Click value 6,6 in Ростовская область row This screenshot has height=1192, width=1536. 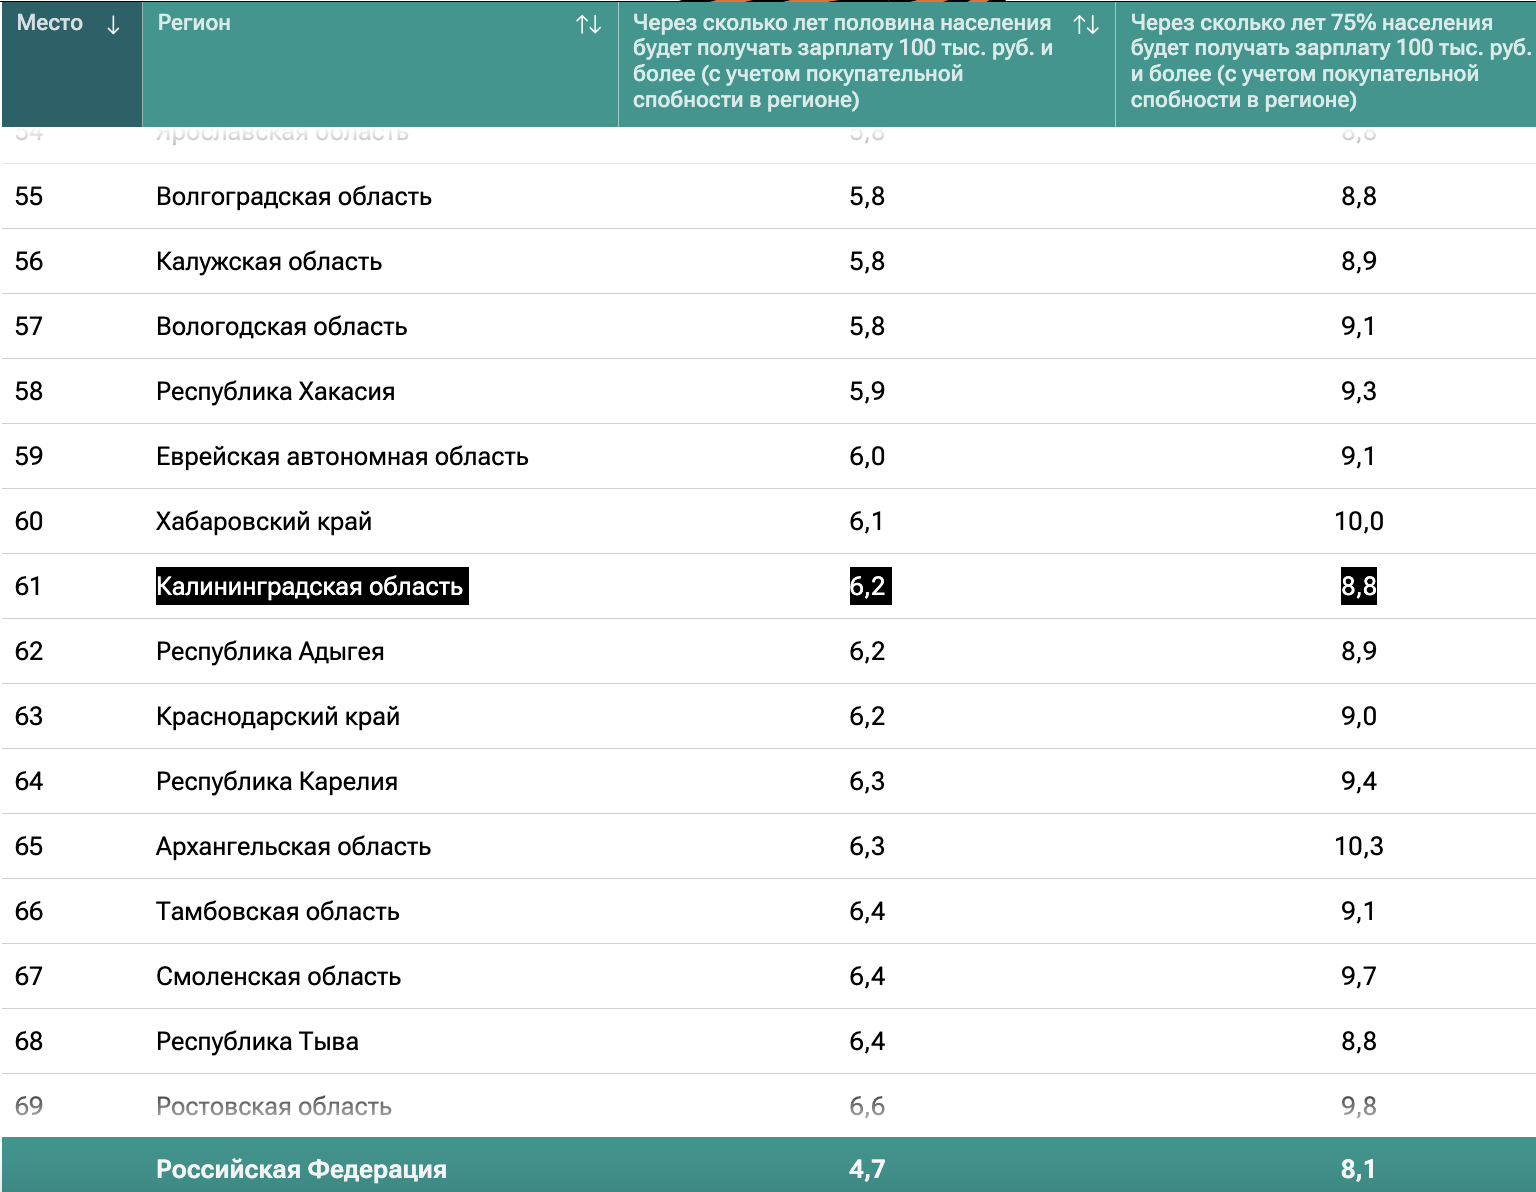click(867, 1106)
